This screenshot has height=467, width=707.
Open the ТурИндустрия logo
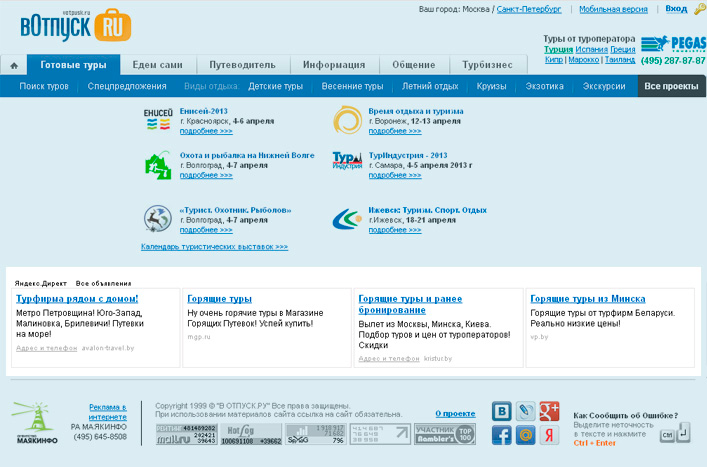coord(347,160)
